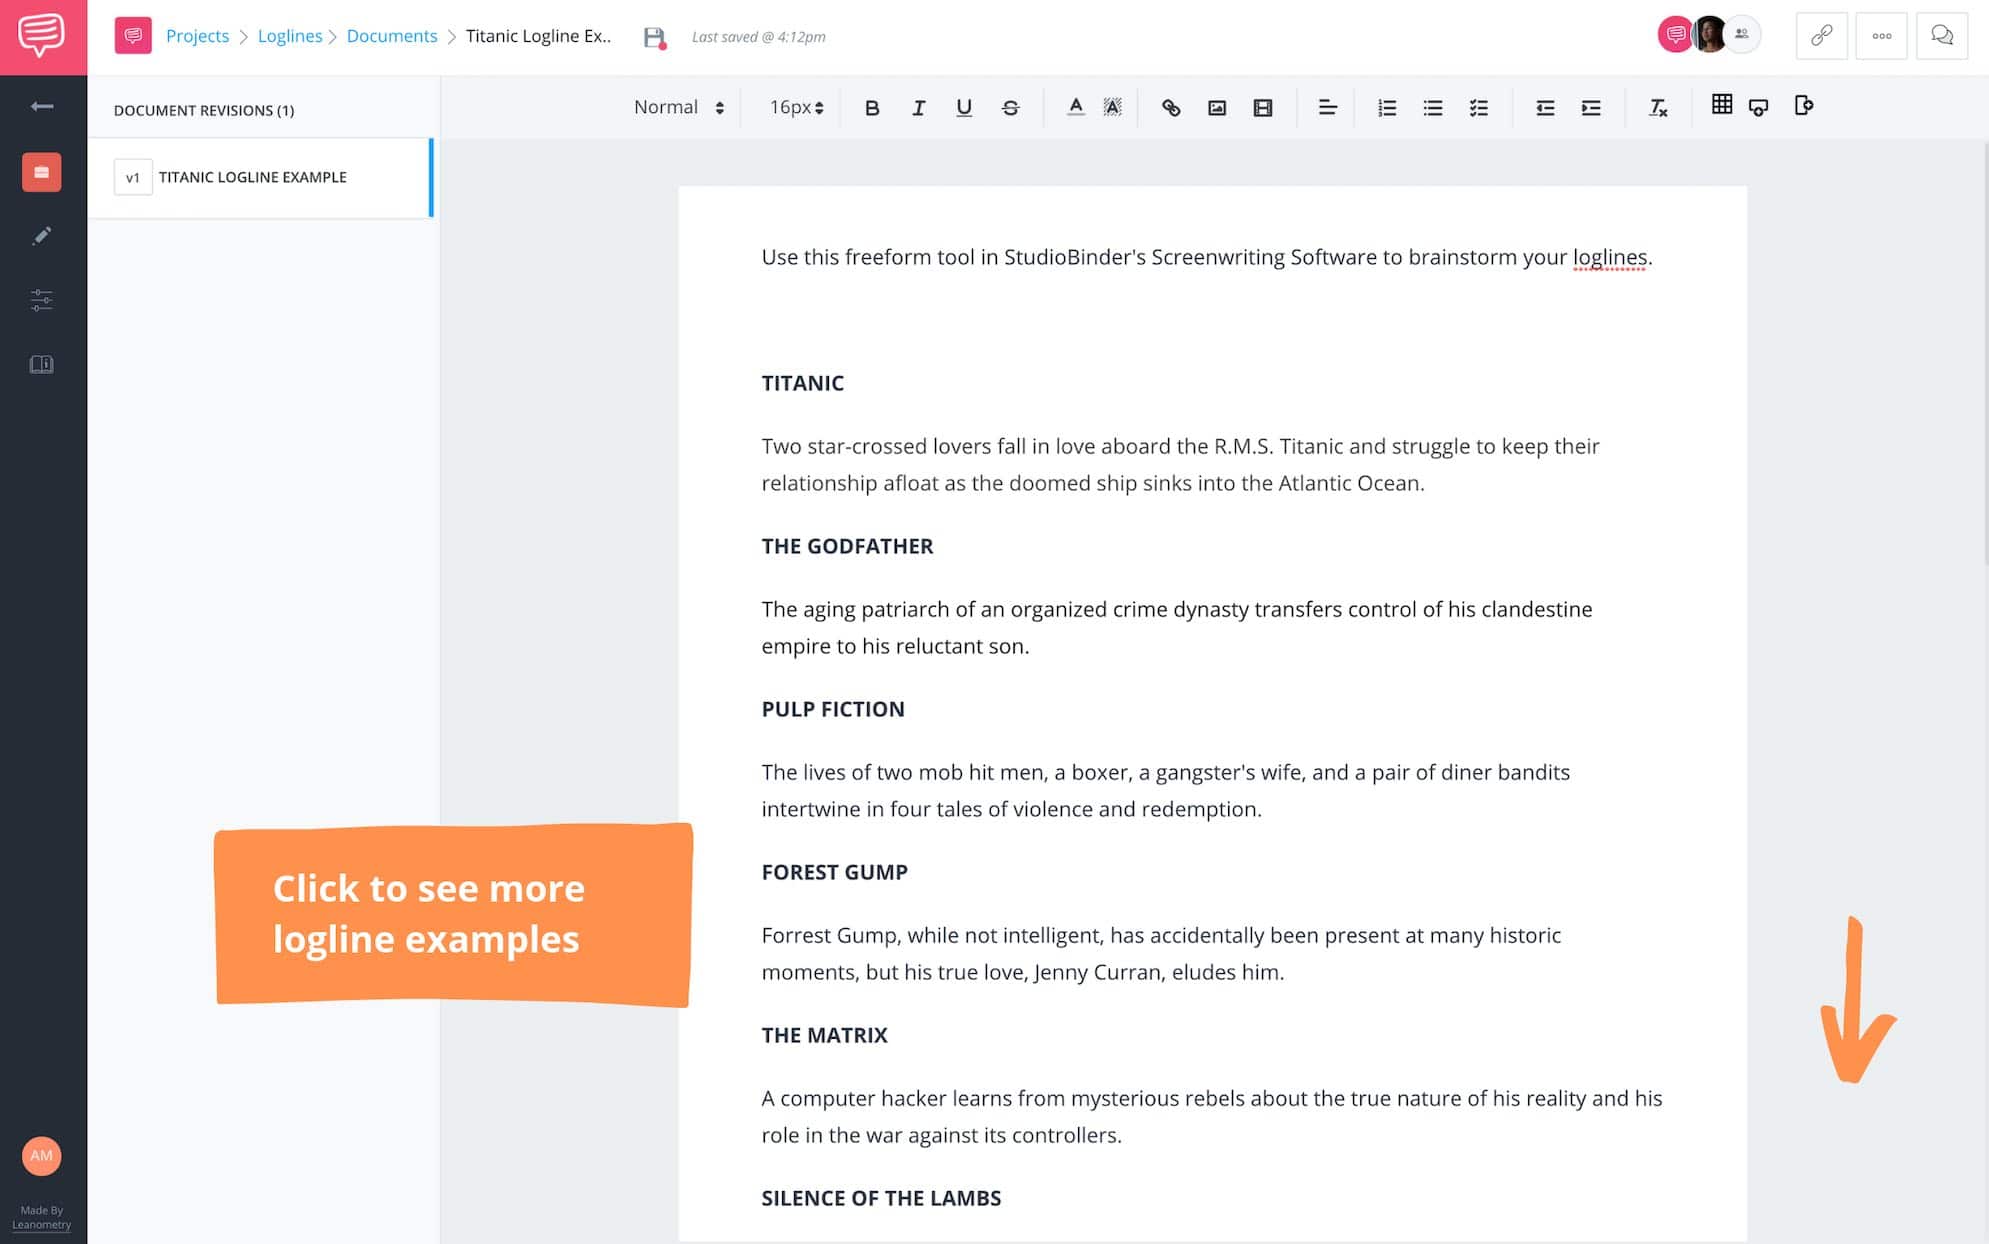Click the text alignment center icon
Screen dimensions: 1989x1244
tap(1326, 106)
